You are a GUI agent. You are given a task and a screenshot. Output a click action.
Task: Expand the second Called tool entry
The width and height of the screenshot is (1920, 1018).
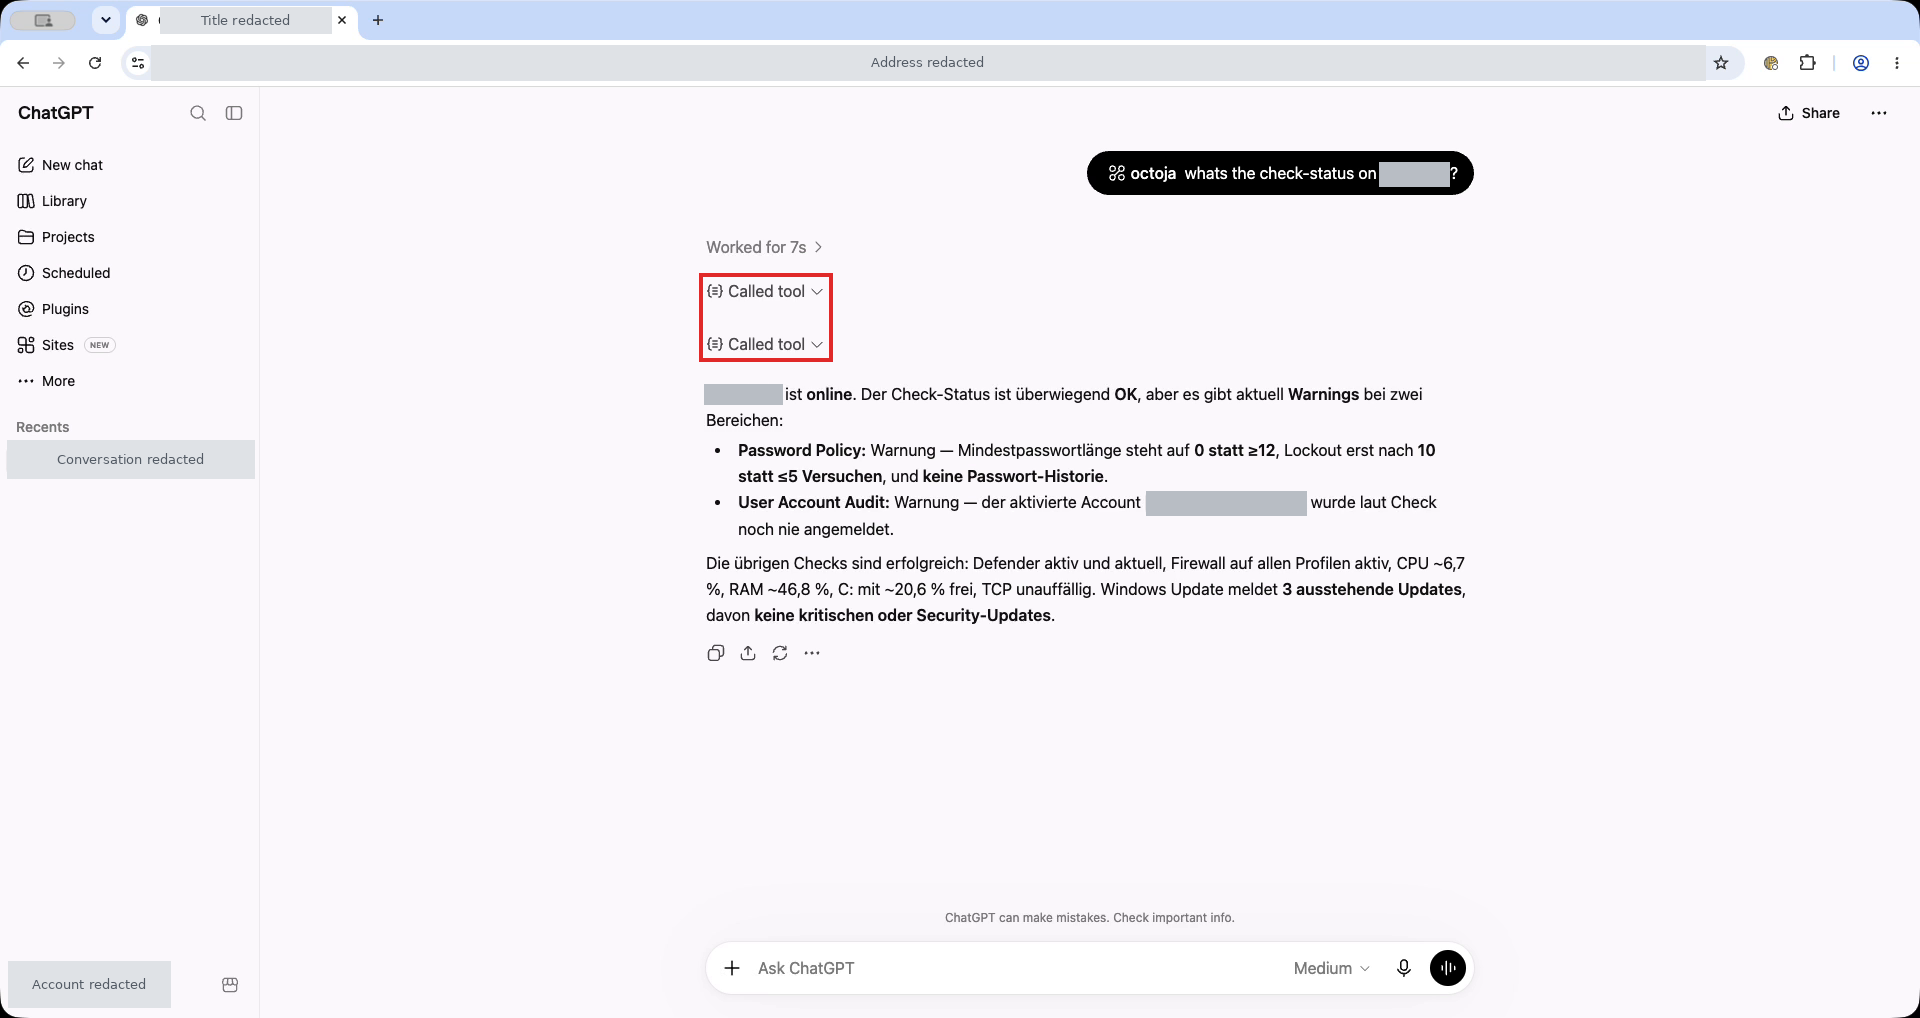[x=765, y=344]
